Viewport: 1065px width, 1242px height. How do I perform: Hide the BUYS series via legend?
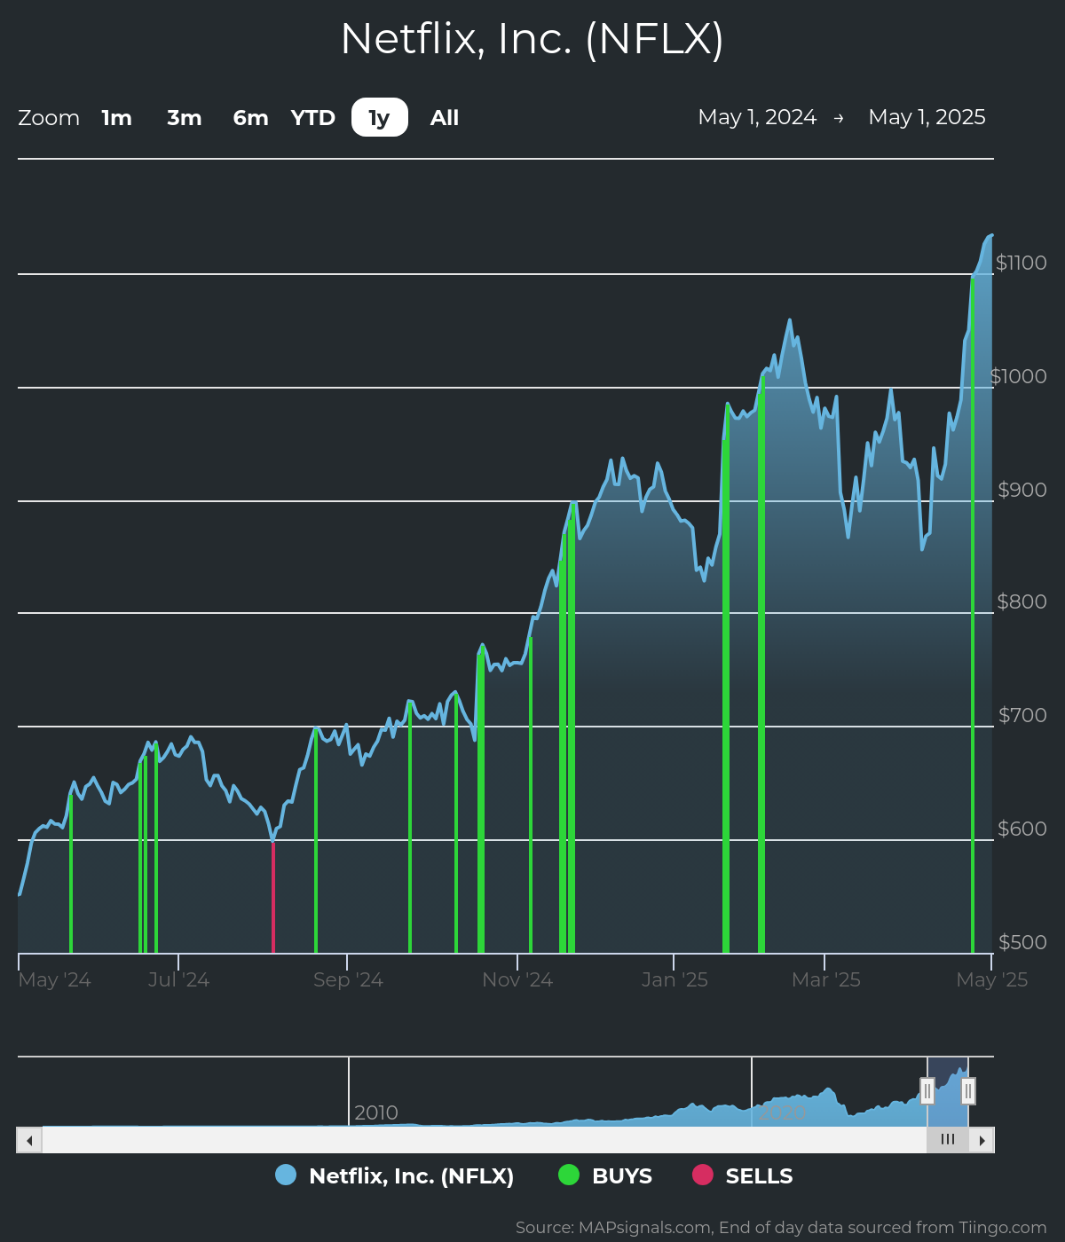click(x=605, y=1176)
